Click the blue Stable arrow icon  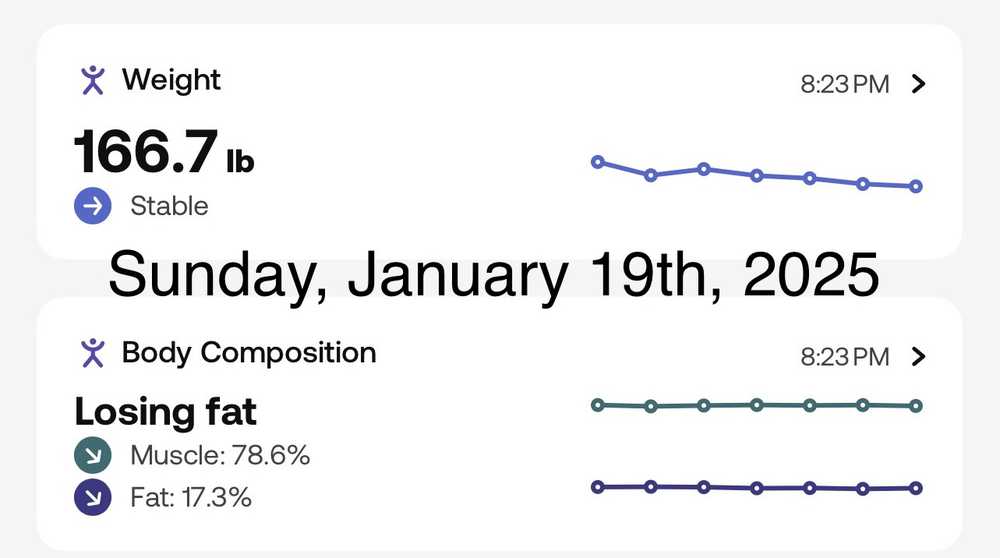coord(93,206)
